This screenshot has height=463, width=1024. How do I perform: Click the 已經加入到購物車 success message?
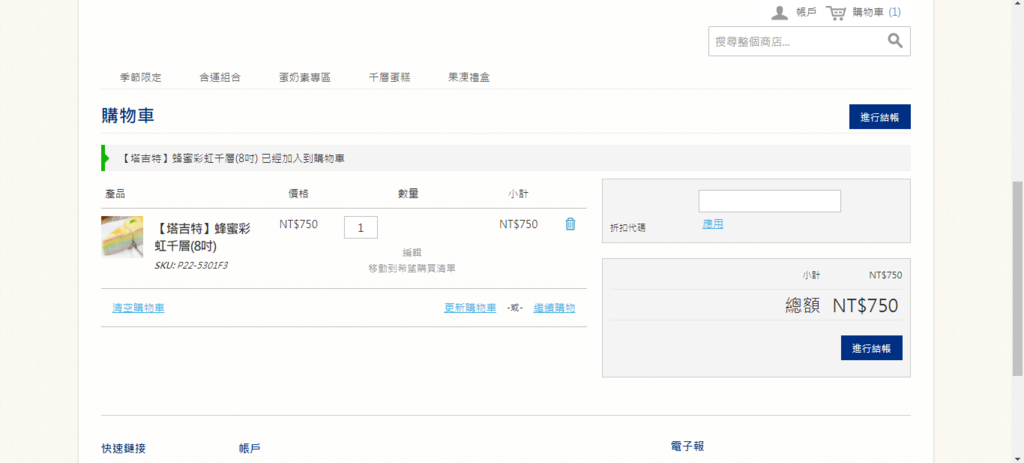point(505,158)
